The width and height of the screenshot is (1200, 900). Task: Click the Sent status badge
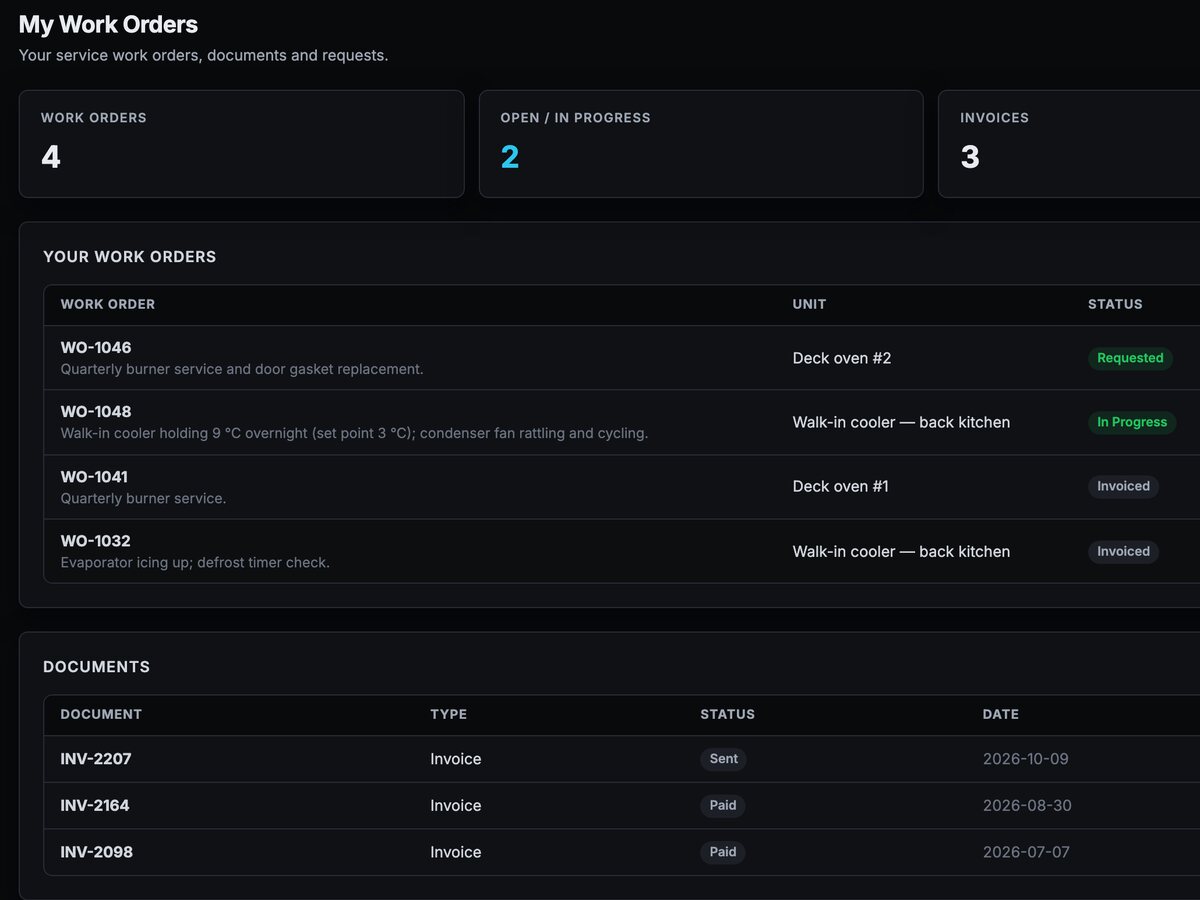723,759
